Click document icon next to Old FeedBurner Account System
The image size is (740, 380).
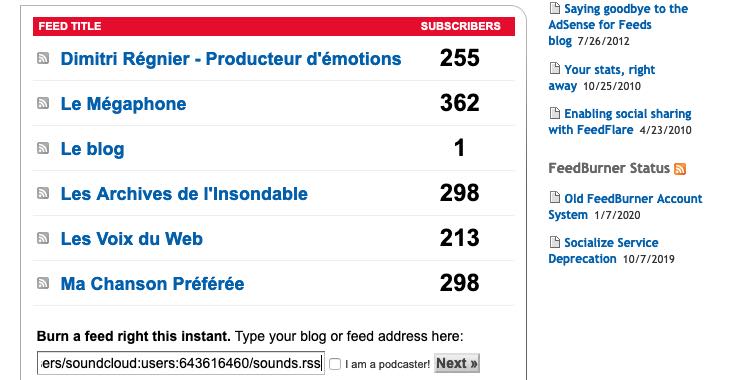pos(555,197)
